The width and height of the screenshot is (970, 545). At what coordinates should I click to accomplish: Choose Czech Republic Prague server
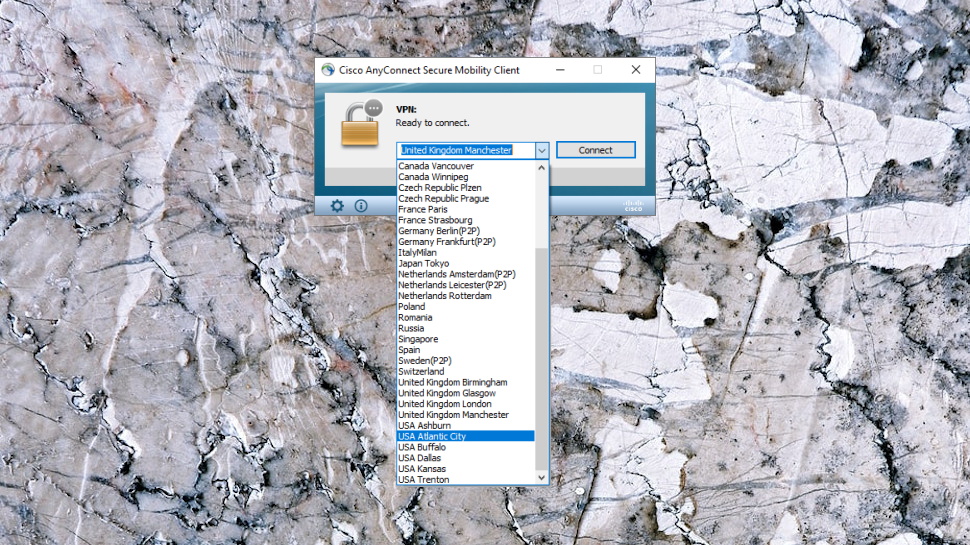pos(466,199)
